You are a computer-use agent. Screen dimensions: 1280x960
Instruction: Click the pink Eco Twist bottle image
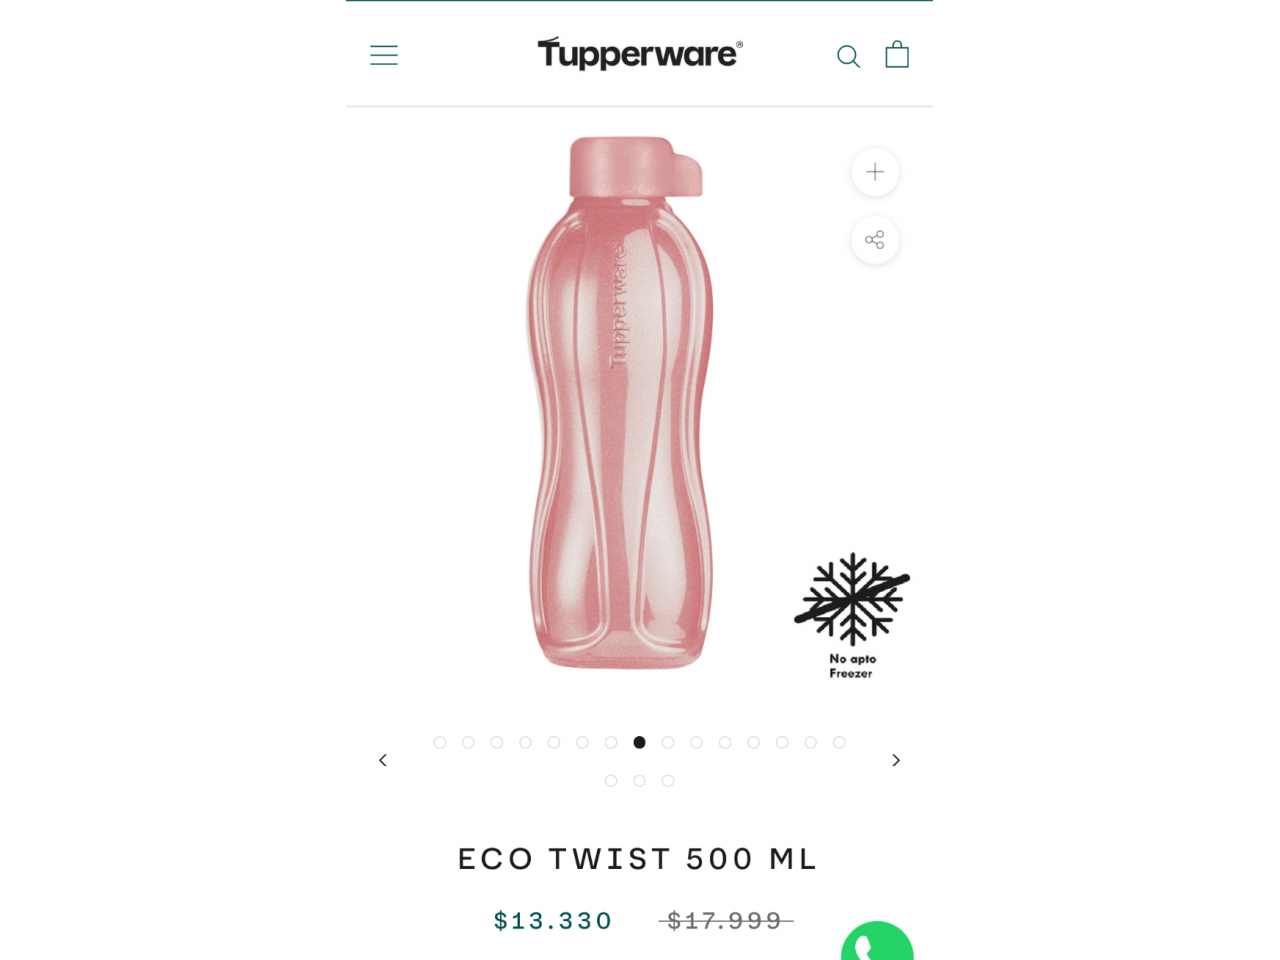621,403
